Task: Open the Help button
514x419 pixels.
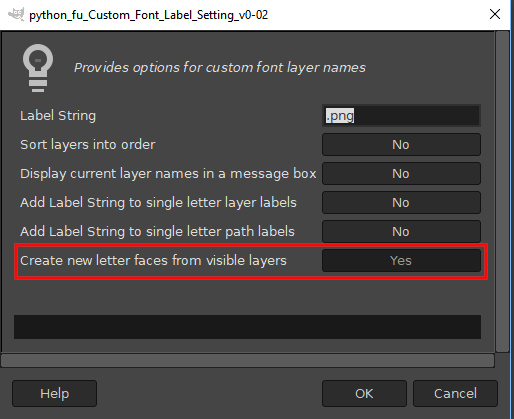Action: 55,394
